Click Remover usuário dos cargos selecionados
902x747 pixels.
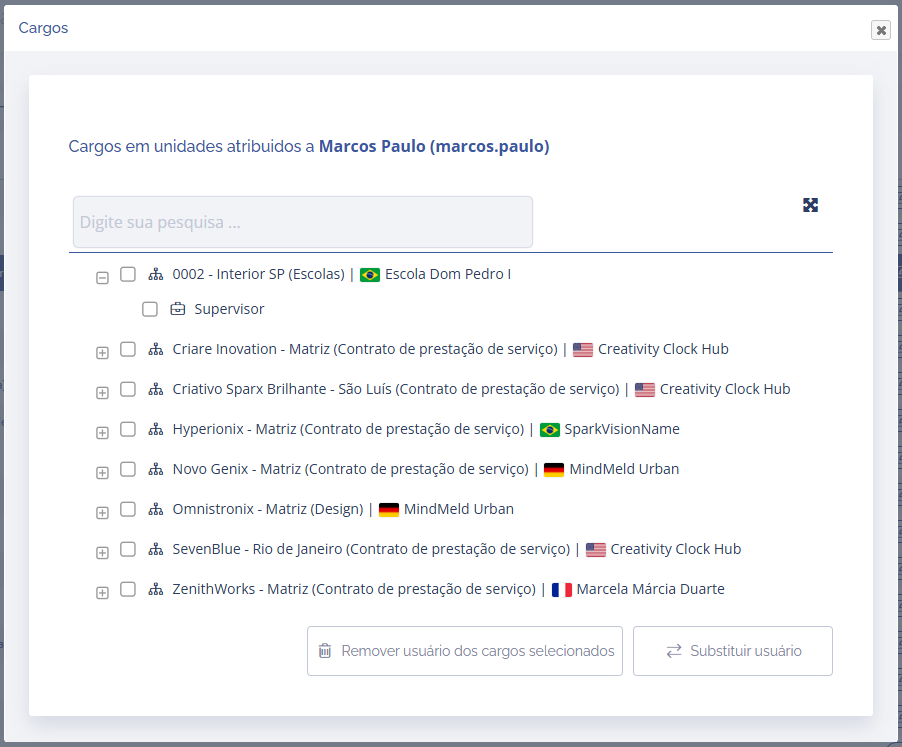click(x=465, y=651)
